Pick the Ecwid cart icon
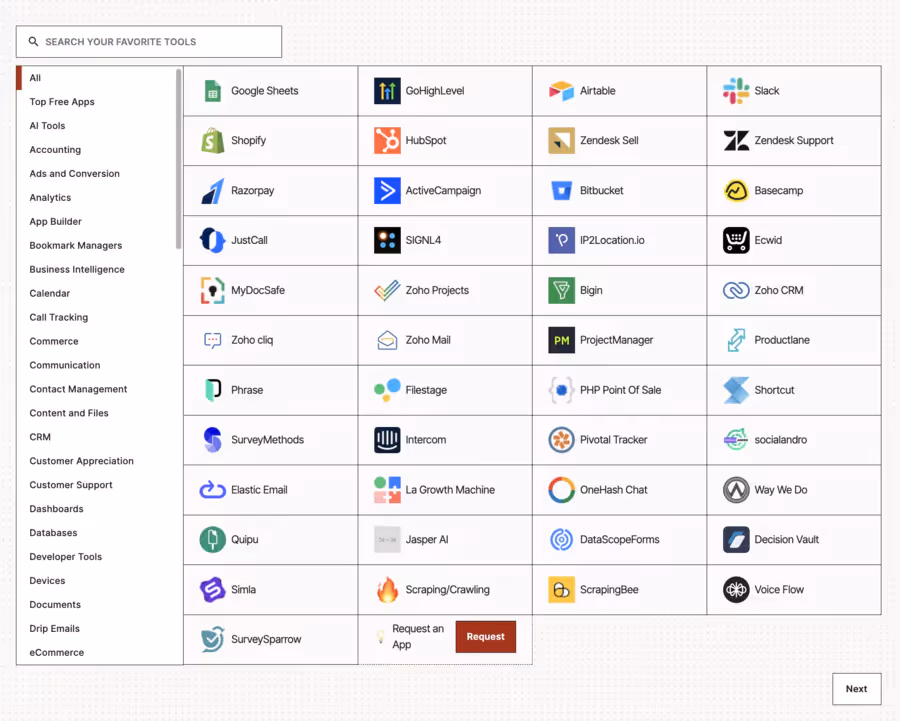This screenshot has height=721, width=900. pos(736,240)
